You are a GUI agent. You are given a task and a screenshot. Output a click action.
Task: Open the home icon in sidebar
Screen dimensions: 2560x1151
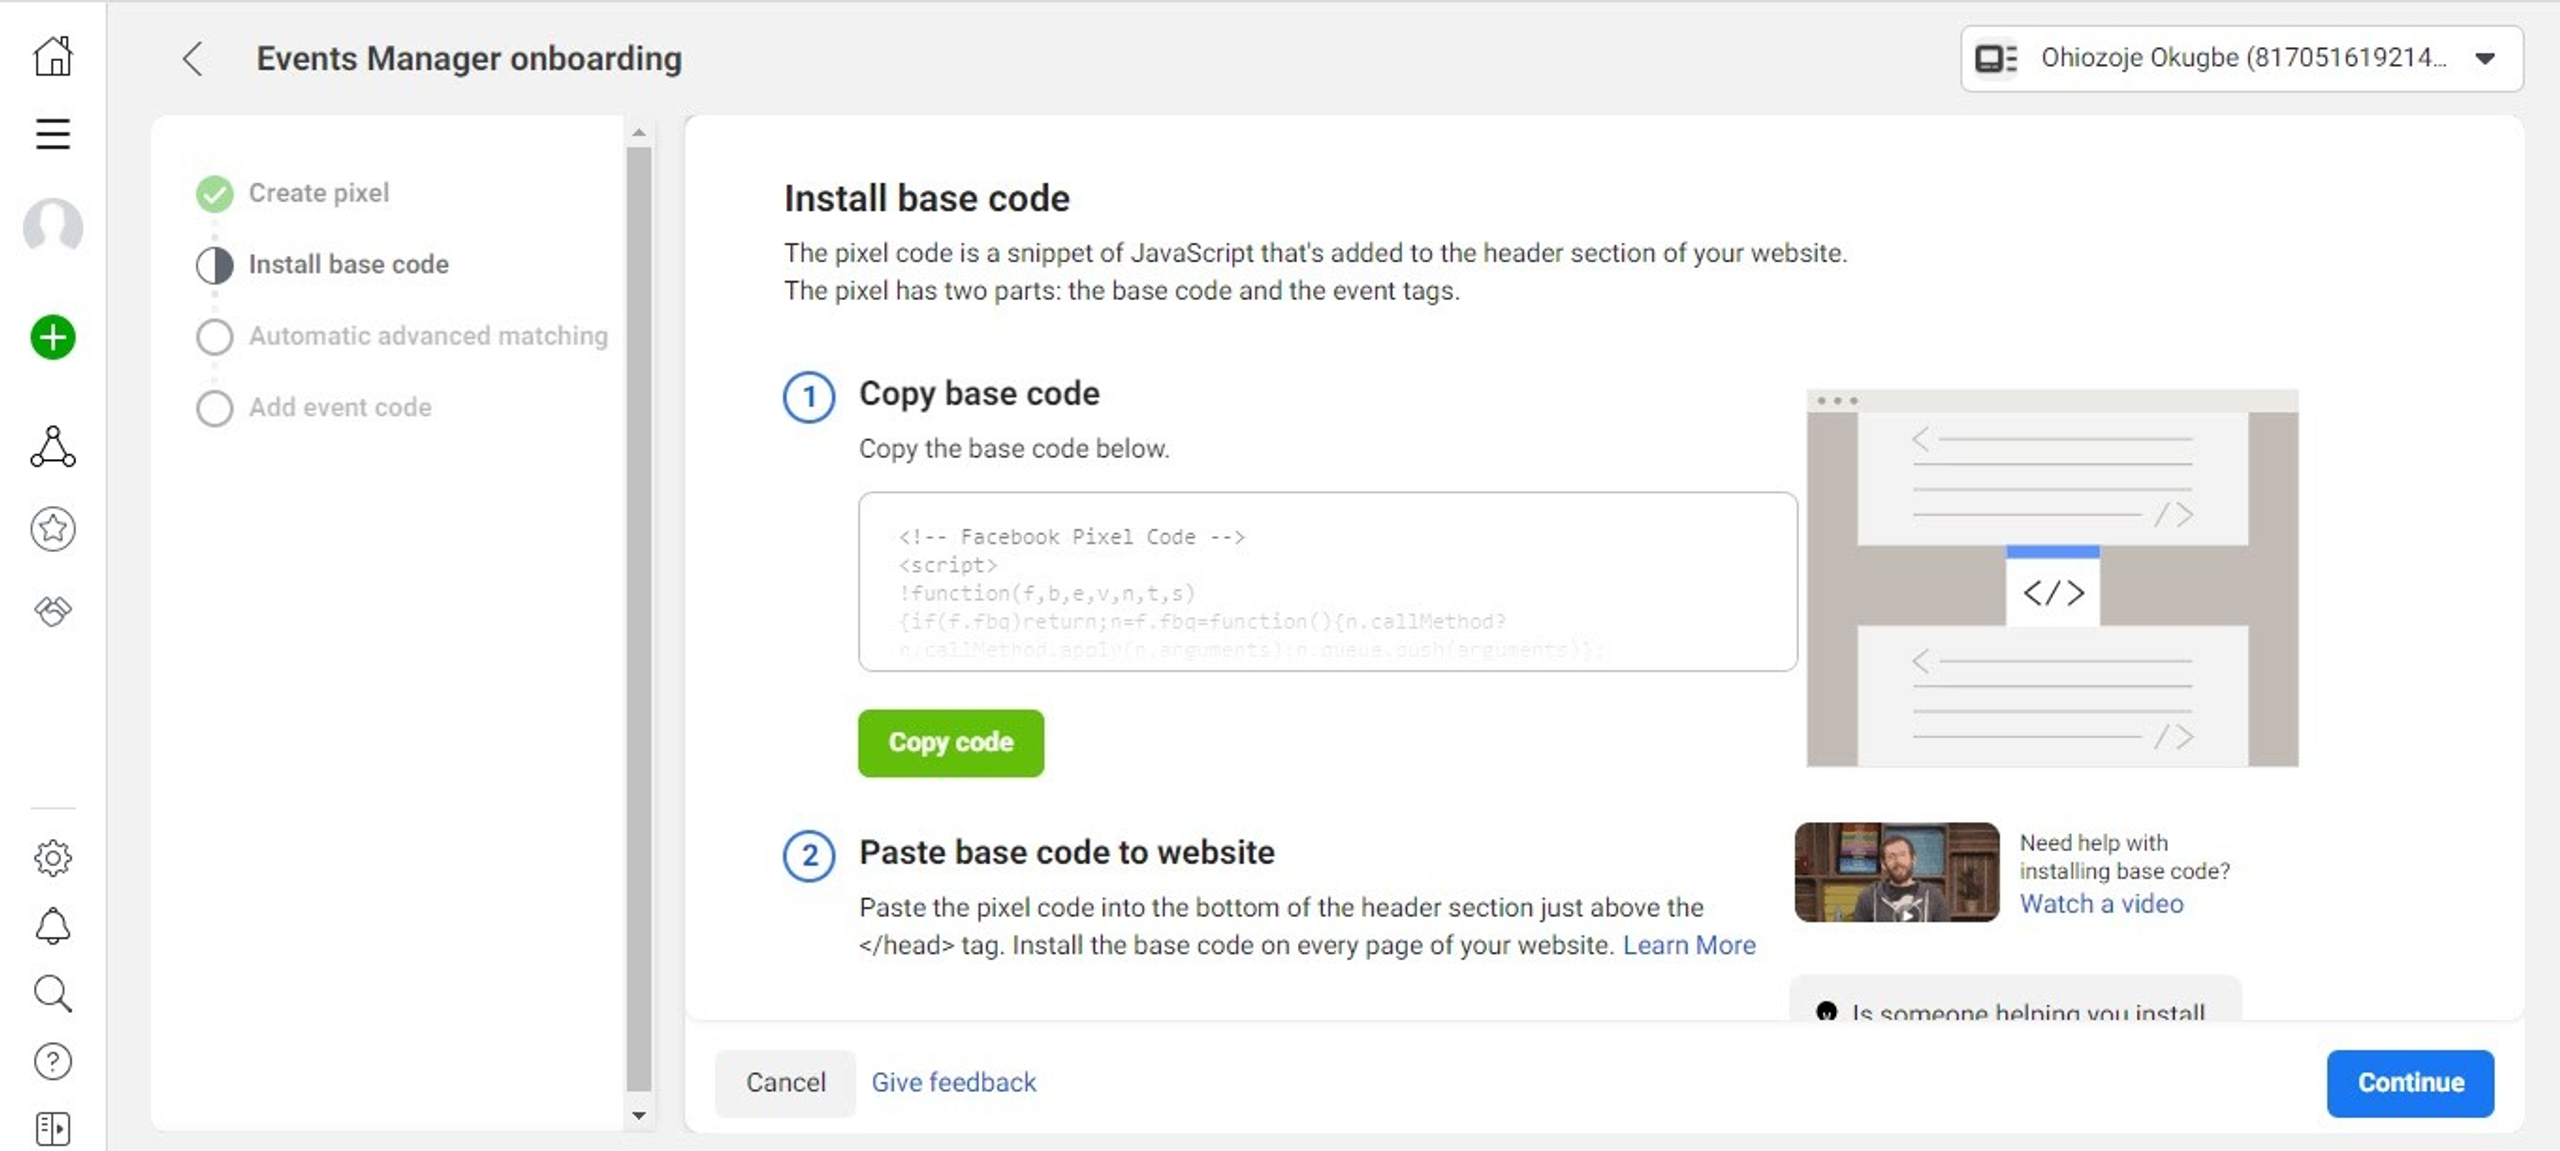click(x=53, y=56)
